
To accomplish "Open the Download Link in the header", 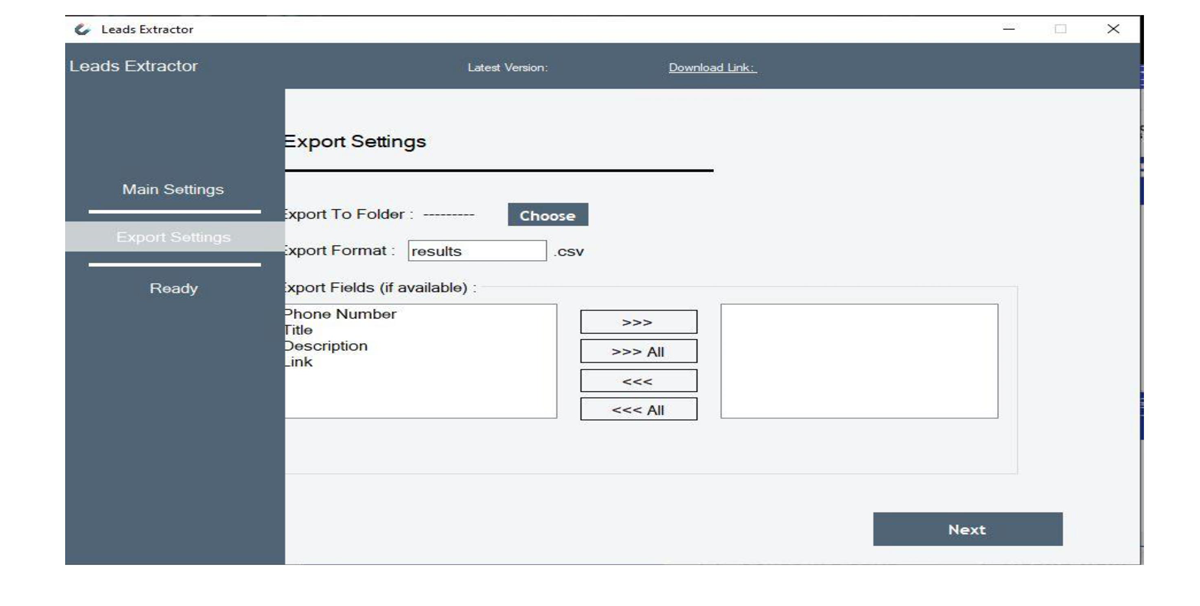I will (712, 68).
